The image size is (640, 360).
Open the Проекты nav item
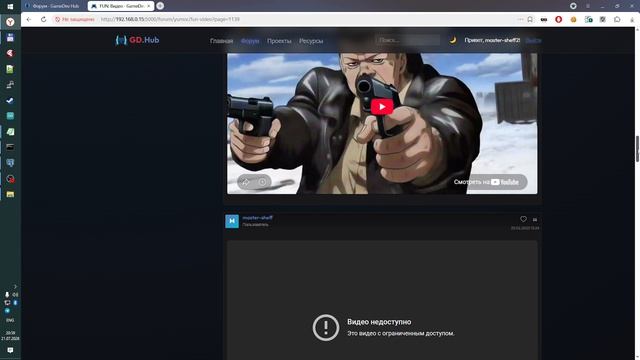279,41
